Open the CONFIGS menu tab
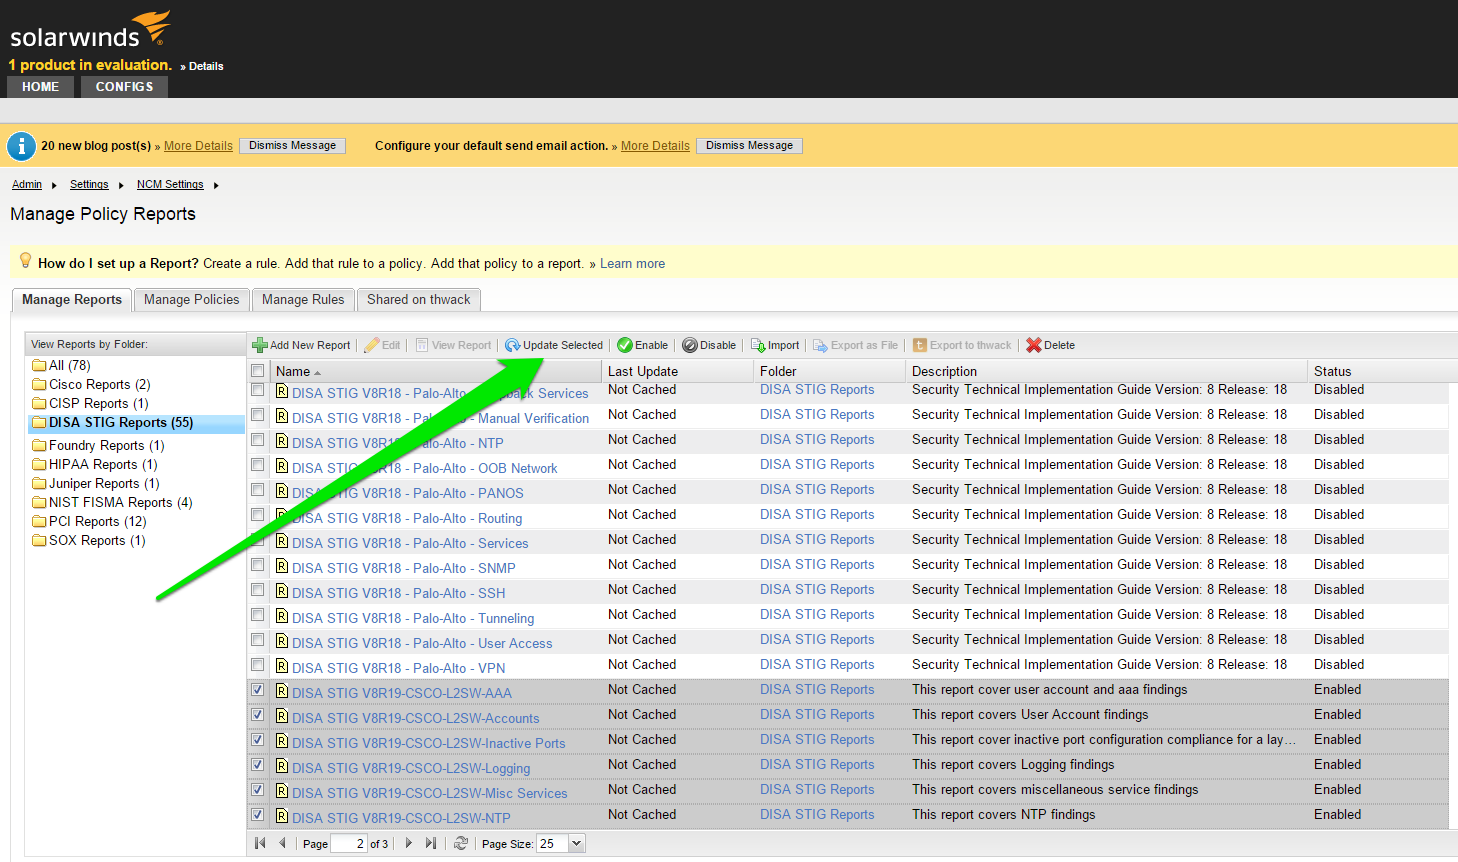 (x=124, y=87)
